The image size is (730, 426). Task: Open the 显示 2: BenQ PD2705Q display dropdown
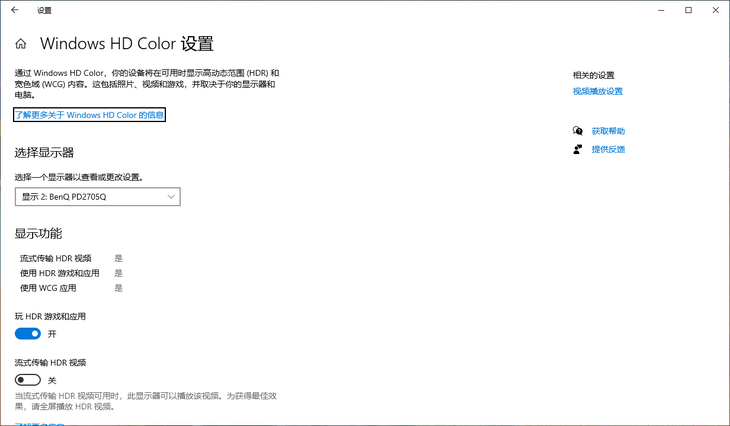[97, 197]
